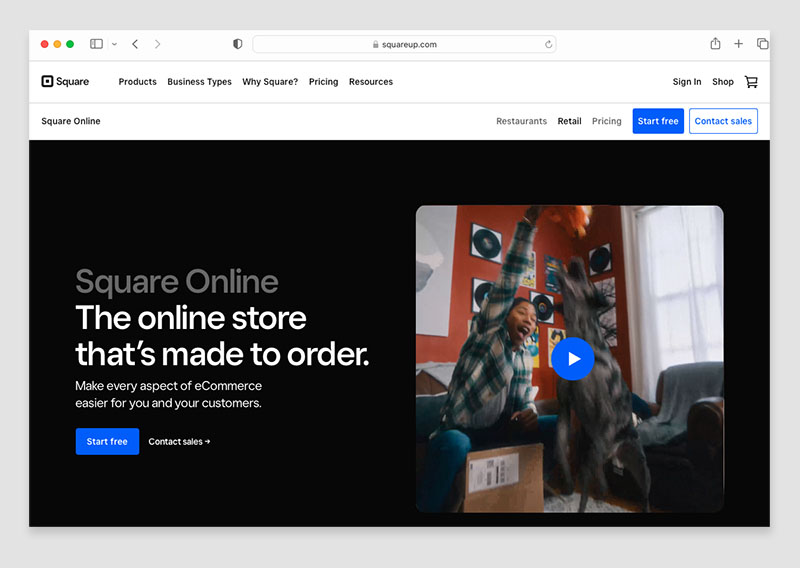Viewport: 800px width, 568px height.
Task: Click Start free button in sub-navigation bar
Action: (658, 121)
